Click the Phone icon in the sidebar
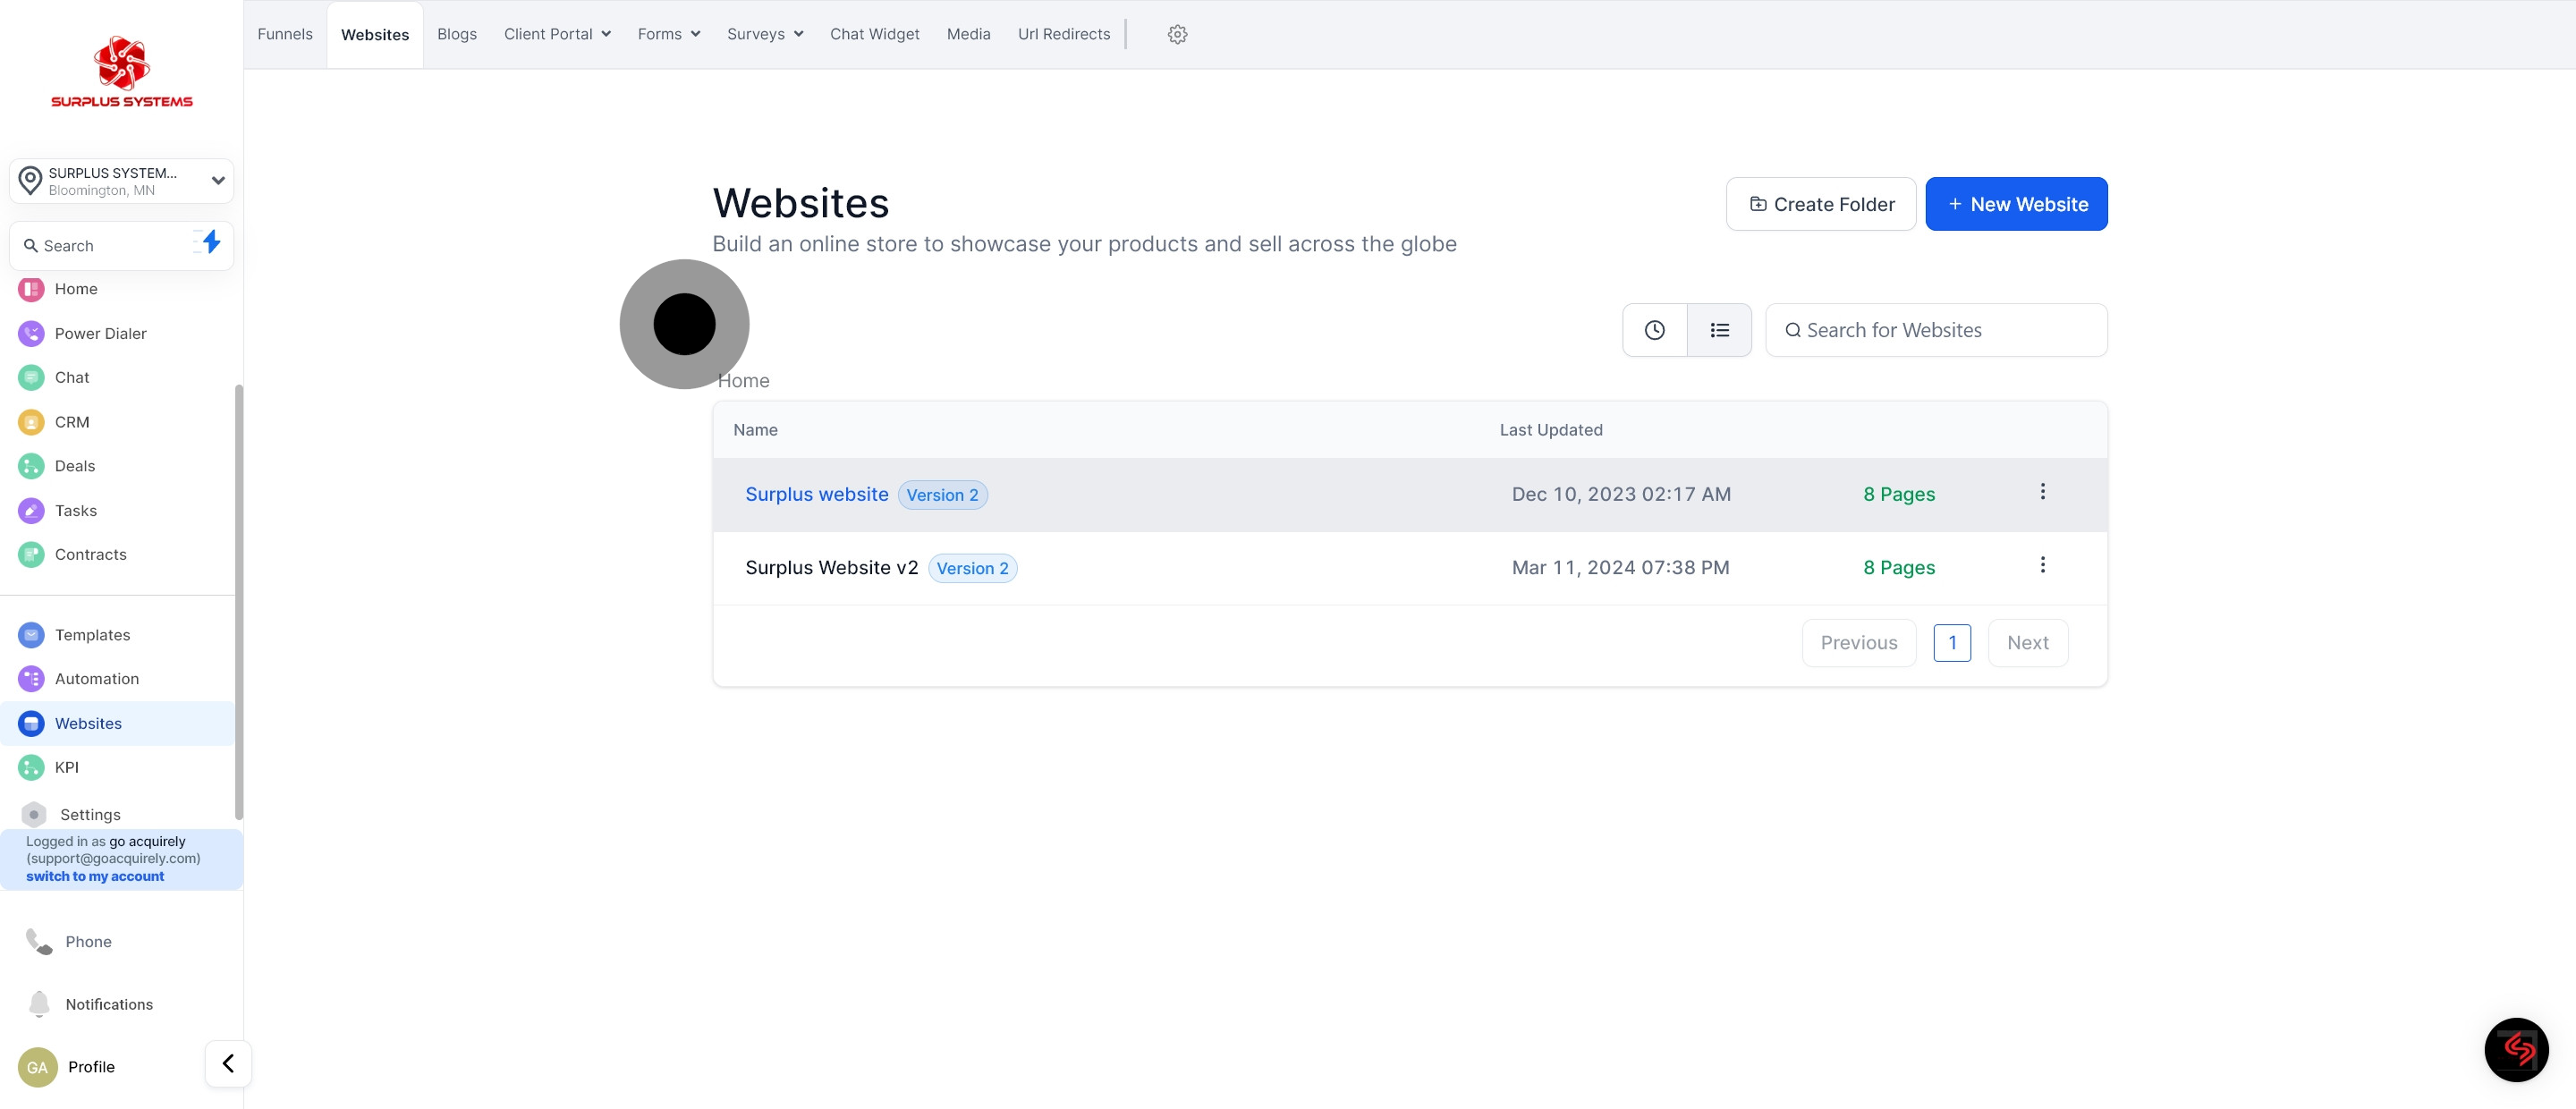Image resolution: width=2576 pixels, height=1109 pixels. click(x=38, y=941)
